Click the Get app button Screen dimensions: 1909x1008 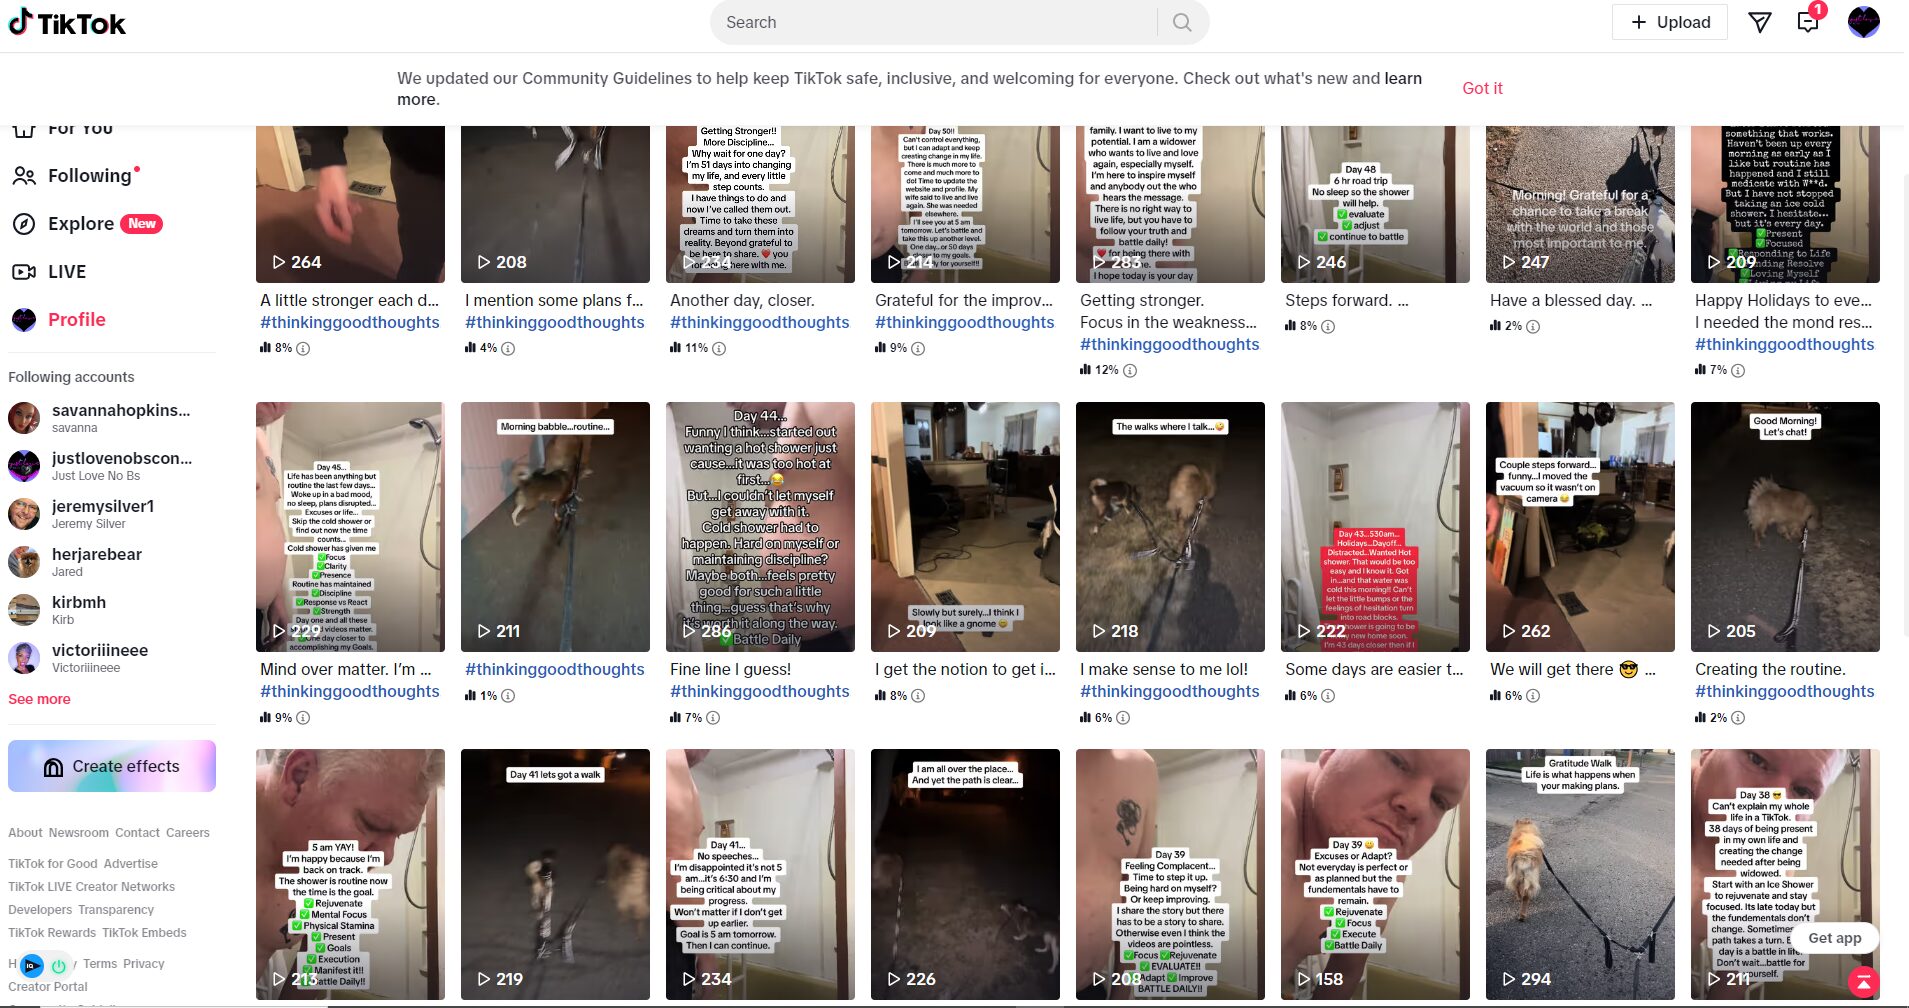tap(1835, 937)
